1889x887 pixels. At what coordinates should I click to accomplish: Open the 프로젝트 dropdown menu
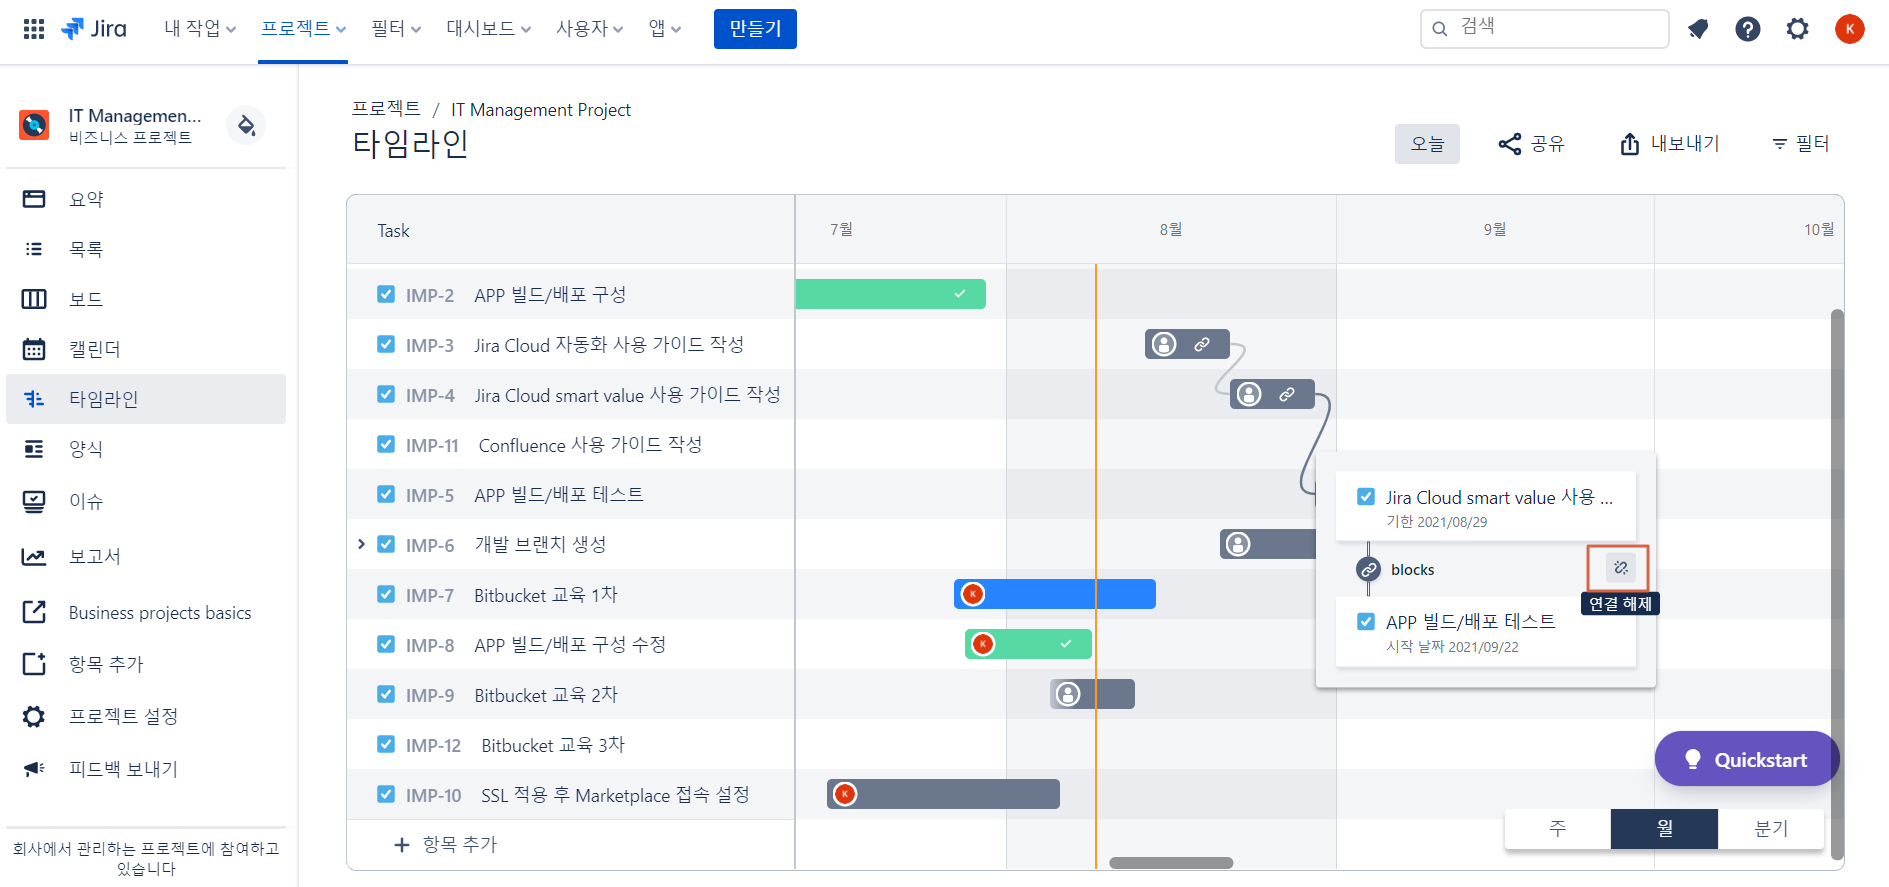pos(303,29)
